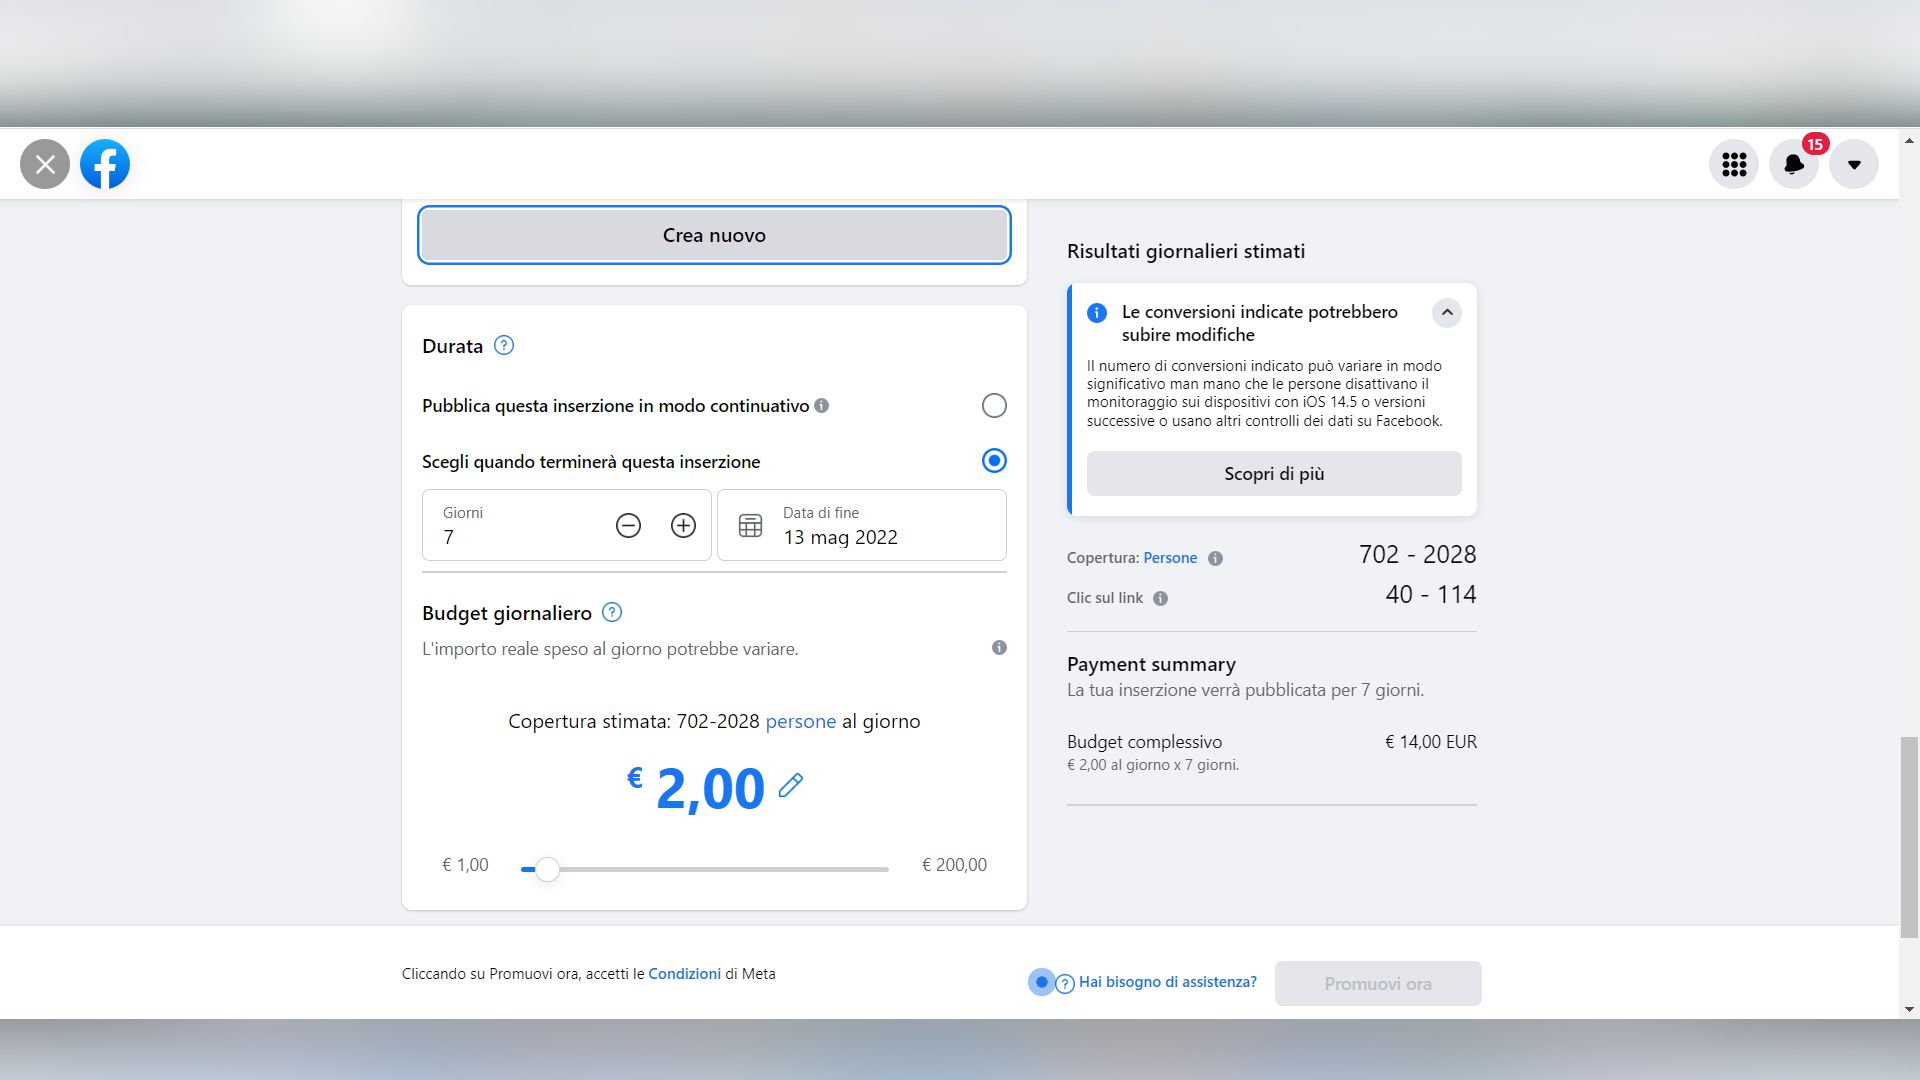Viewport: 1920px width, 1080px height.
Task: Click the daily budget slider handle
Action: [x=547, y=869]
